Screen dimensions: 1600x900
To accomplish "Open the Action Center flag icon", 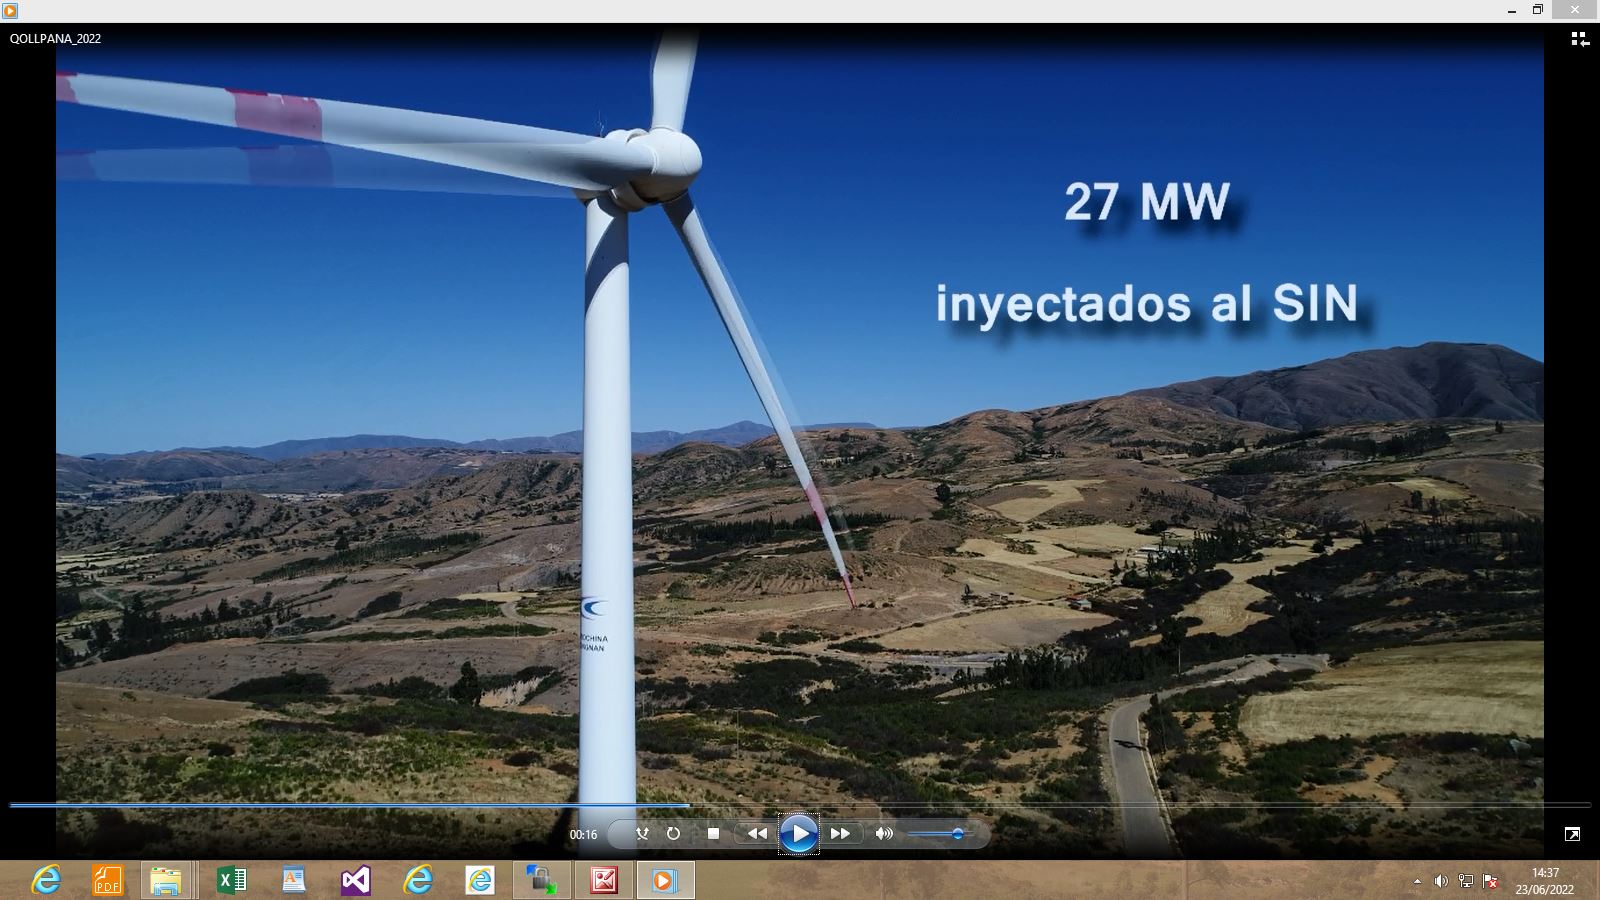I will click(1491, 881).
